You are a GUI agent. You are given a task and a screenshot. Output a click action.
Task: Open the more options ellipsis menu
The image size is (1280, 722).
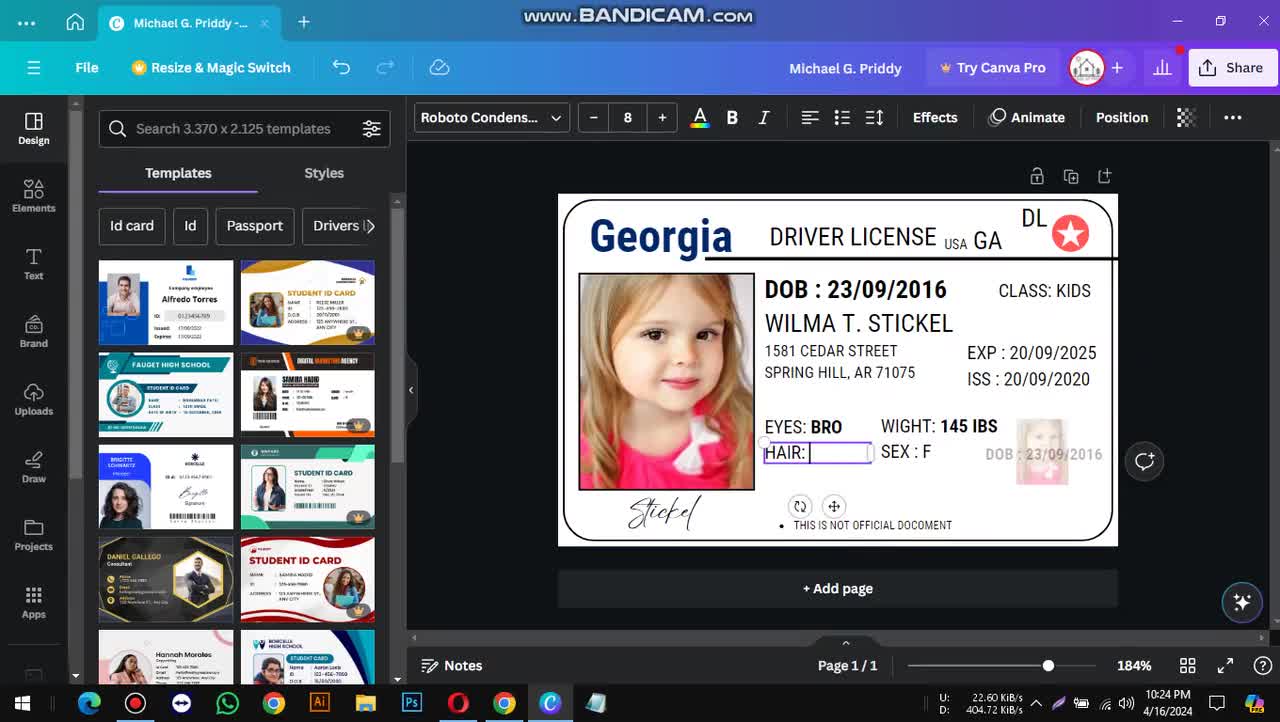pos(1233,117)
